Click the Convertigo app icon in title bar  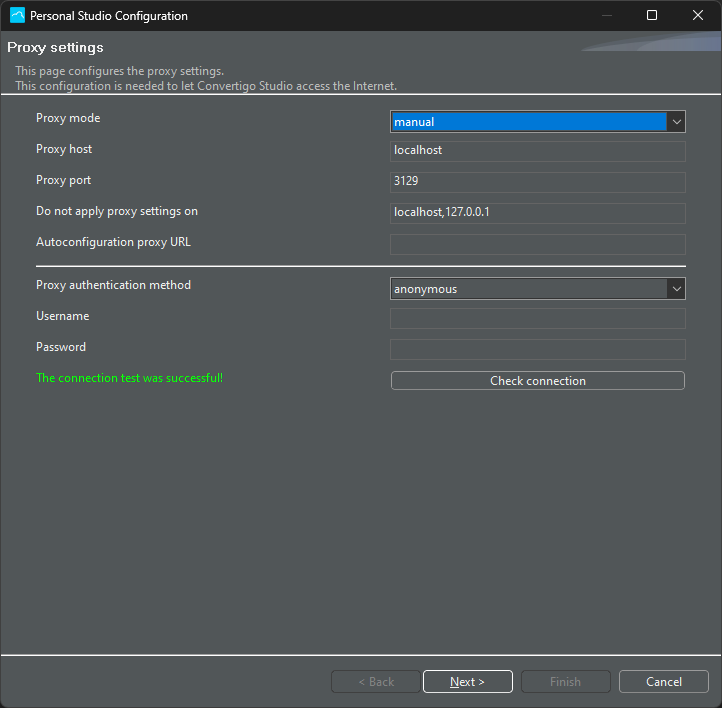click(x=17, y=16)
